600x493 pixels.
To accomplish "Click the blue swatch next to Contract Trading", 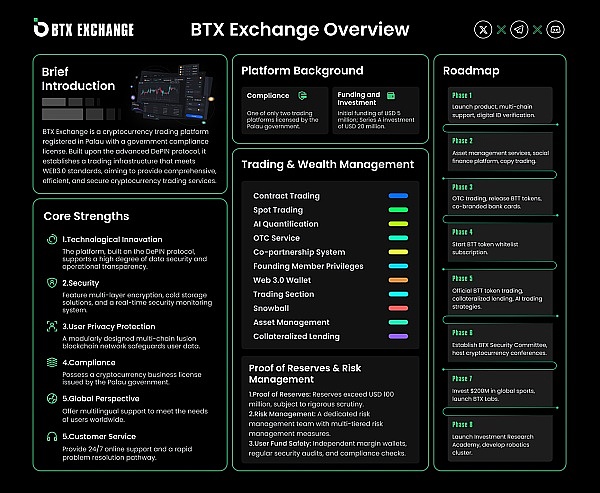I will point(398,196).
